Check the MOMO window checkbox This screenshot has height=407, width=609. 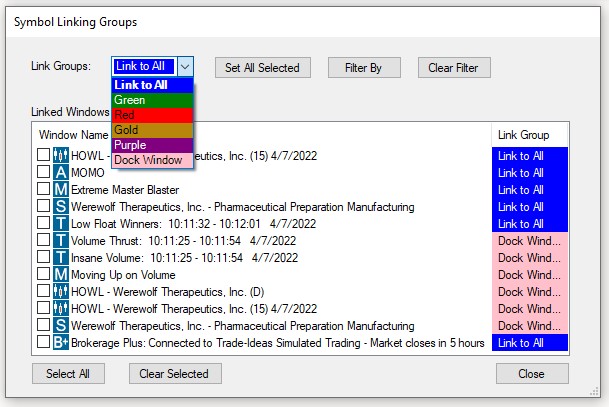point(43,173)
